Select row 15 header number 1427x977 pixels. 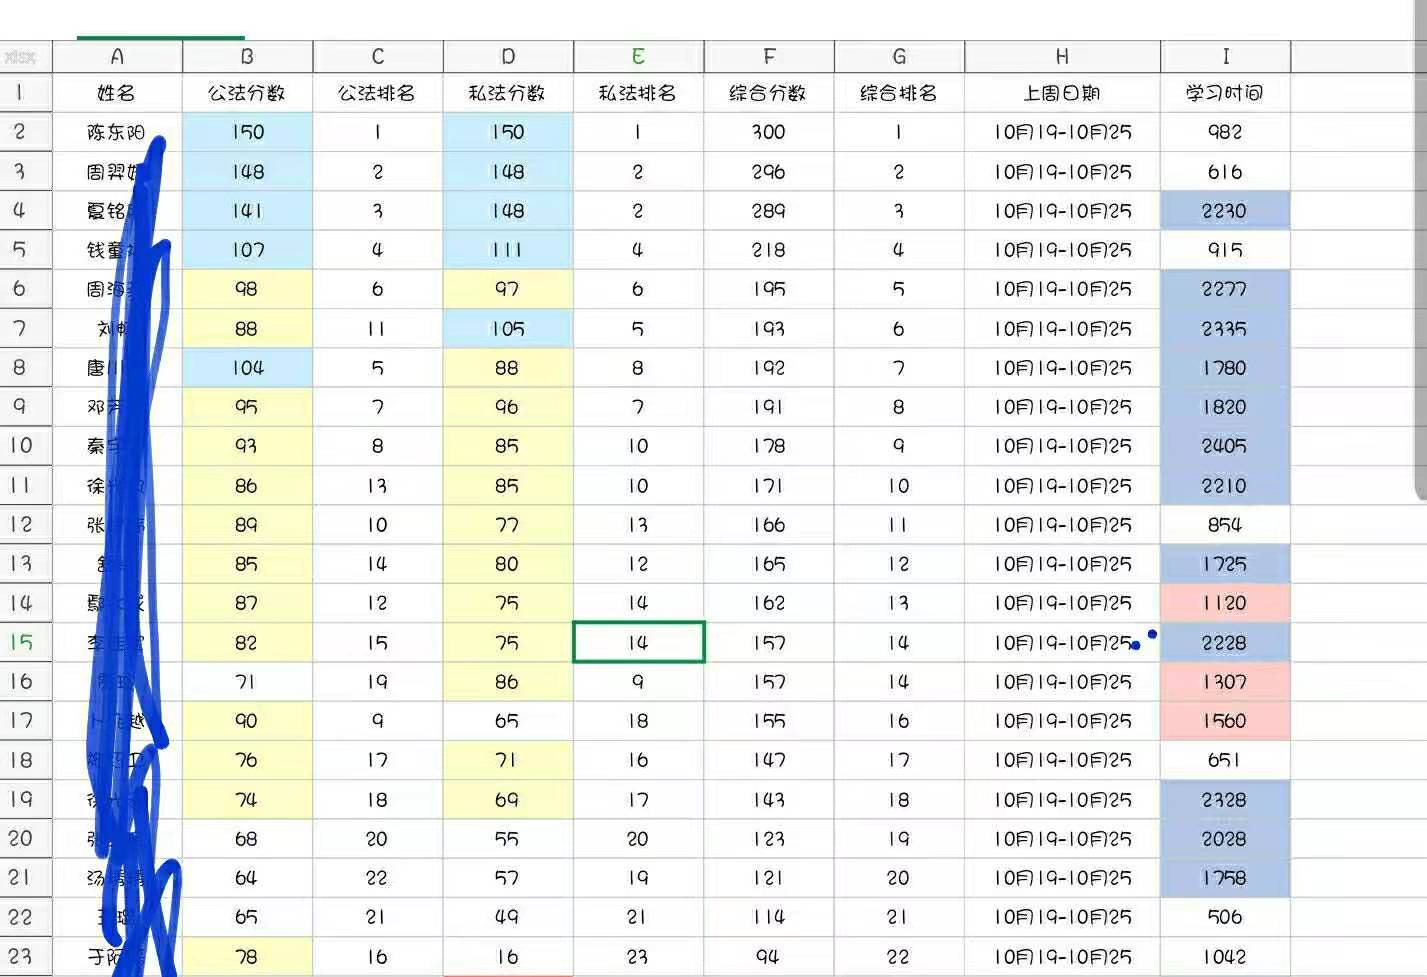[x=26, y=642]
